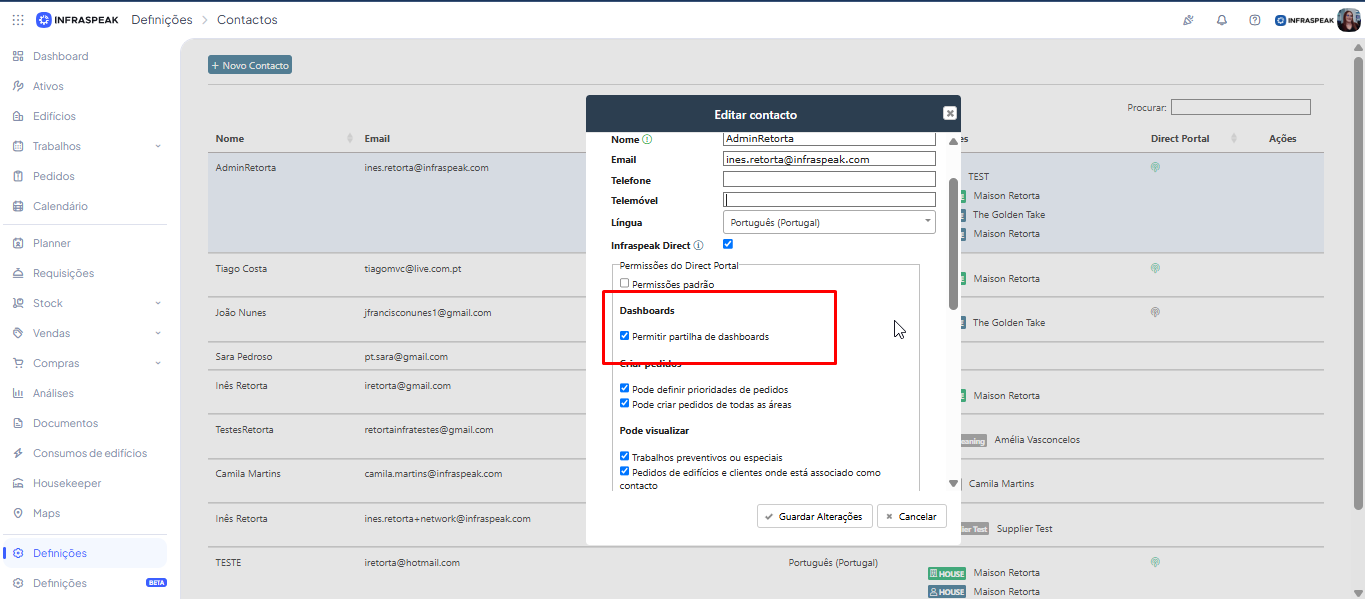
Task: Click the Amélia Vasconcelos entry
Action: (x=1037, y=439)
